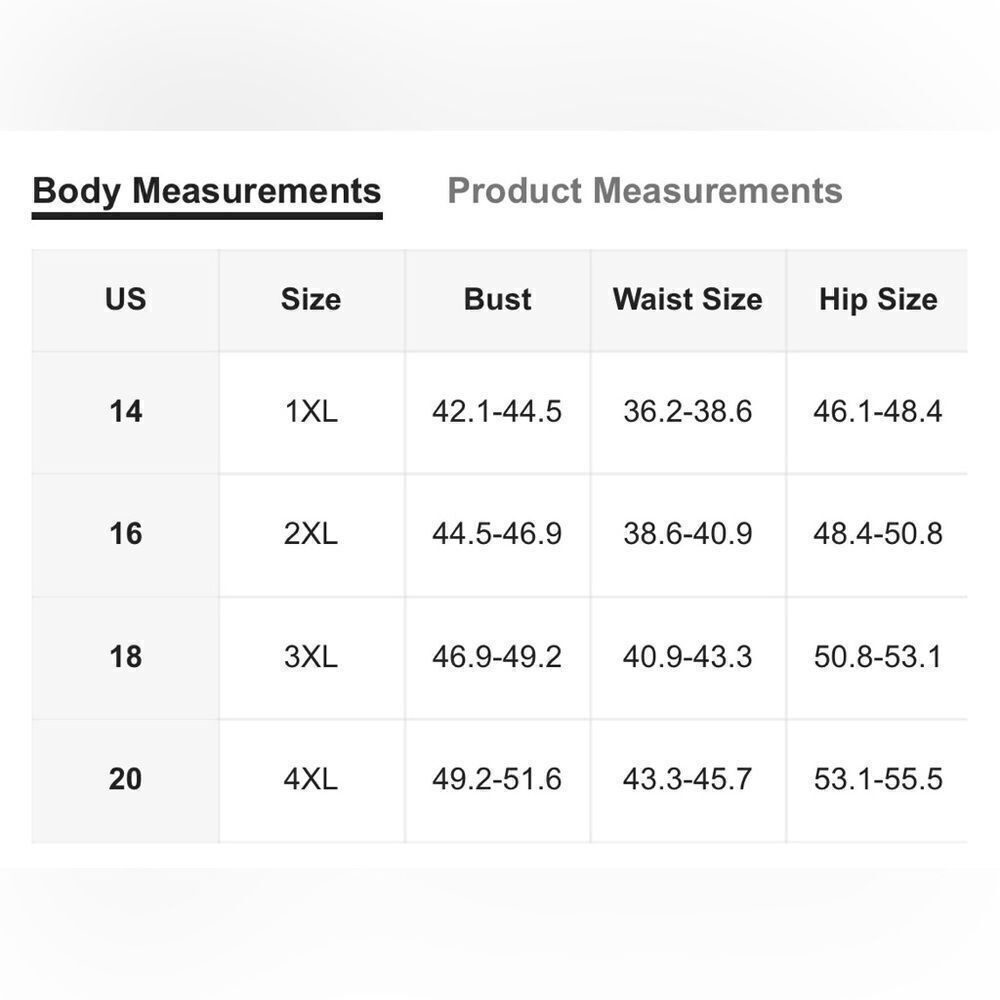The height and width of the screenshot is (1000, 1000).
Task: Click the 1XL size cell
Action: [311, 411]
